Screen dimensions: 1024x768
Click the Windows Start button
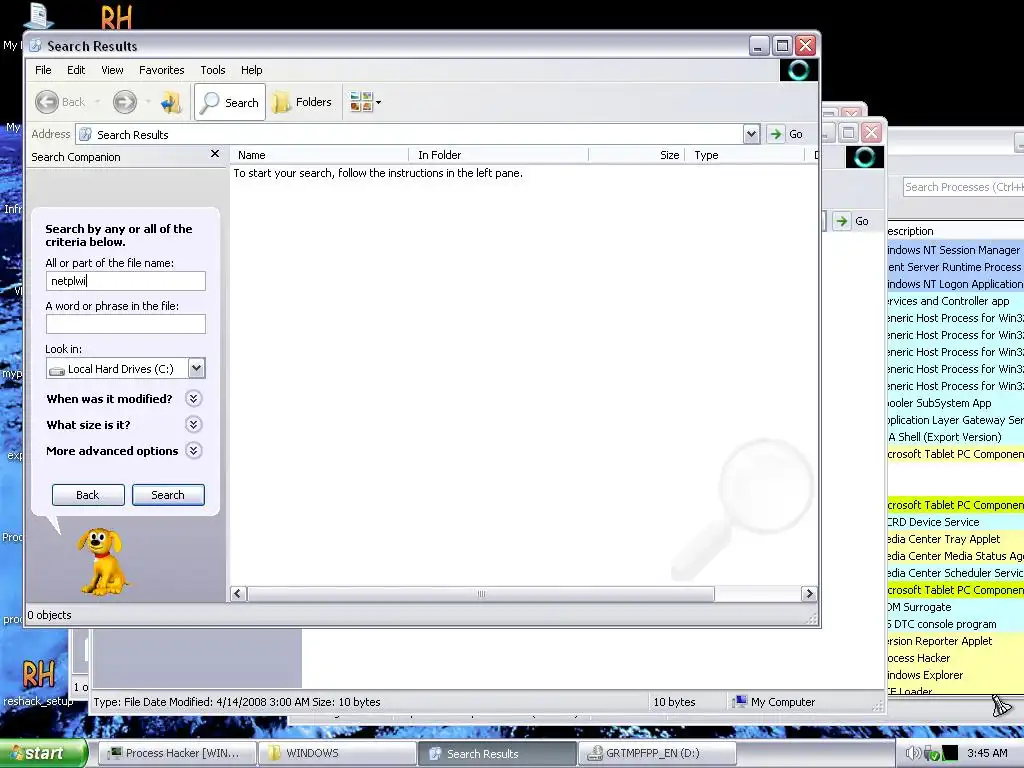44,753
